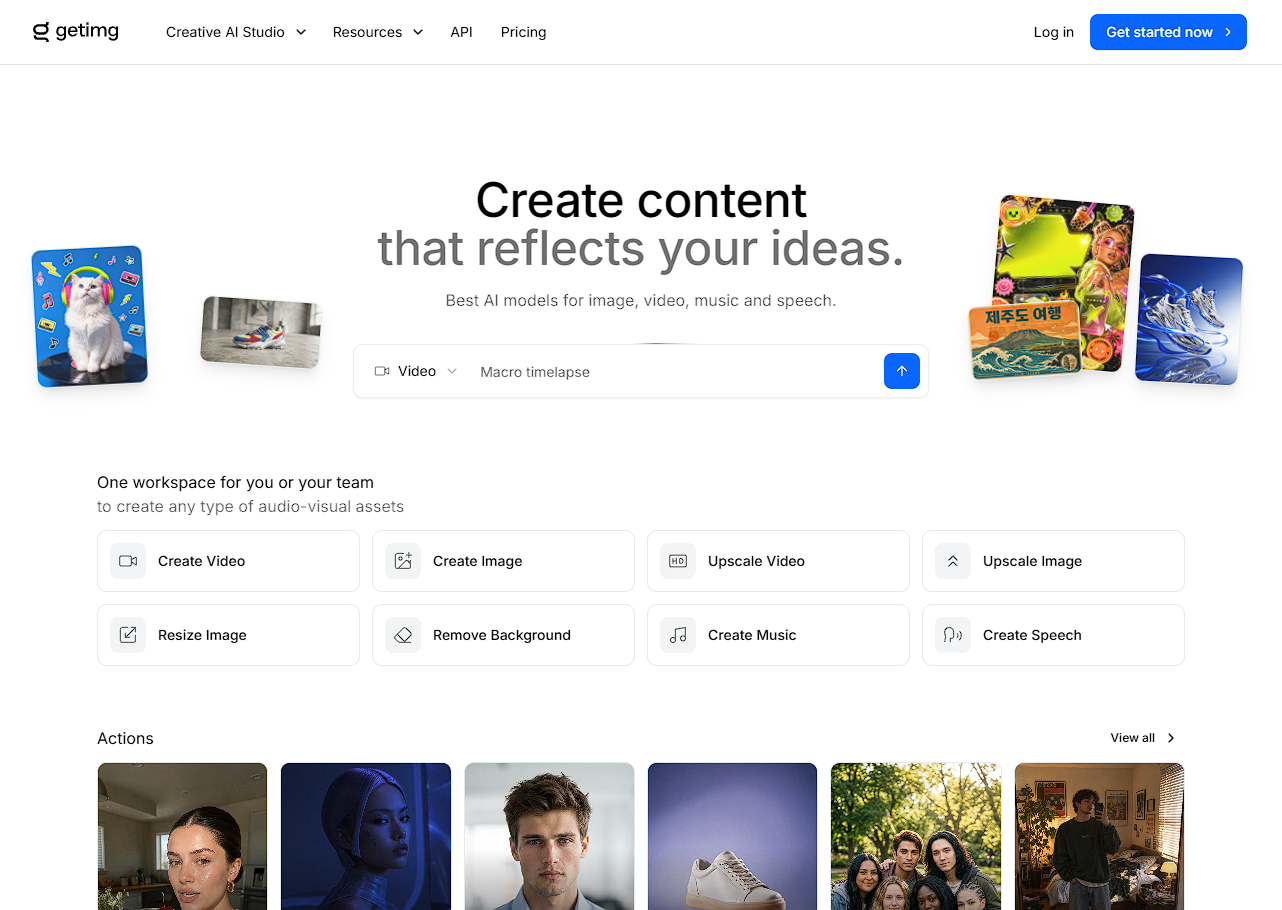Click the Get started now button
Image resolution: width=1282 pixels, height=910 pixels.
[x=1168, y=32]
